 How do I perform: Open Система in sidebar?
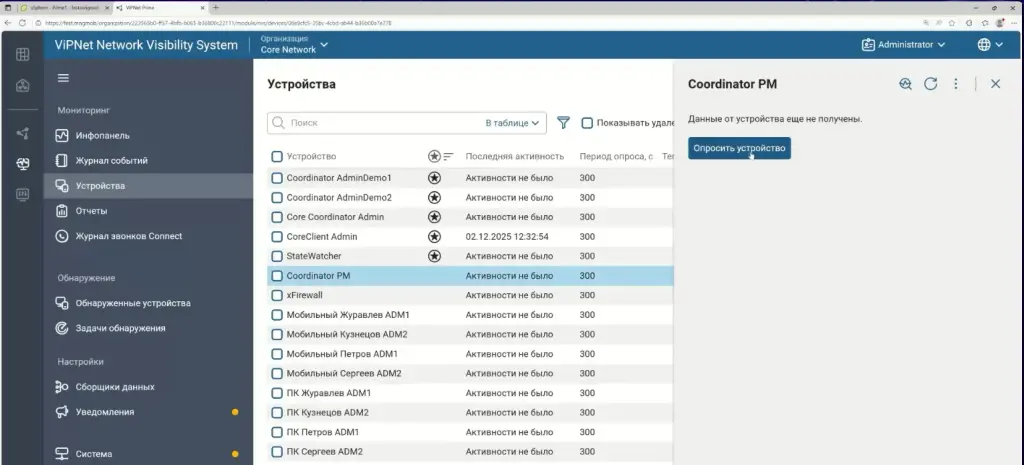[x=148, y=454]
